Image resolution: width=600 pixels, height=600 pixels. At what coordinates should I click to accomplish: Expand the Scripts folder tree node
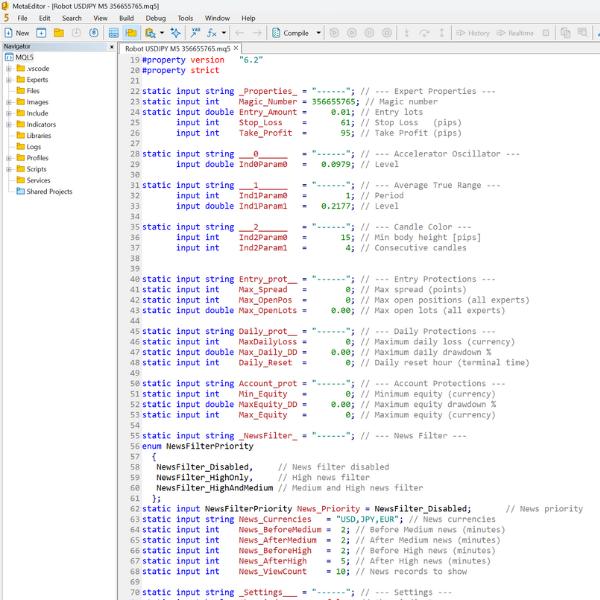coord(9,169)
